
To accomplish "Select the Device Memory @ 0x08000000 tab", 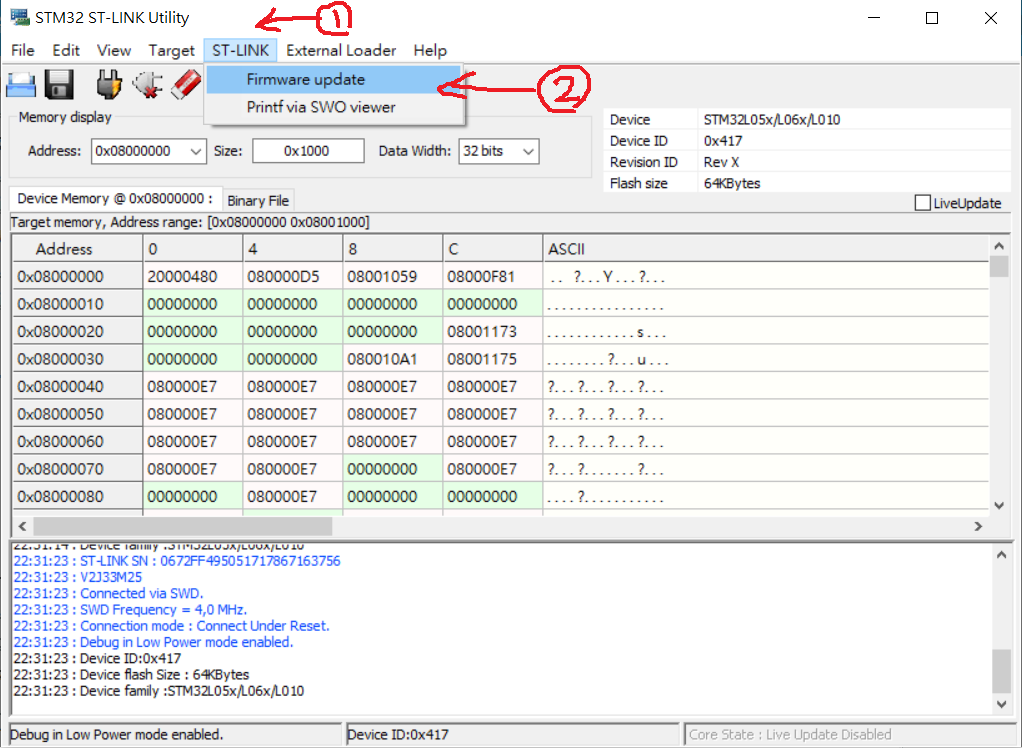I will [x=115, y=199].
